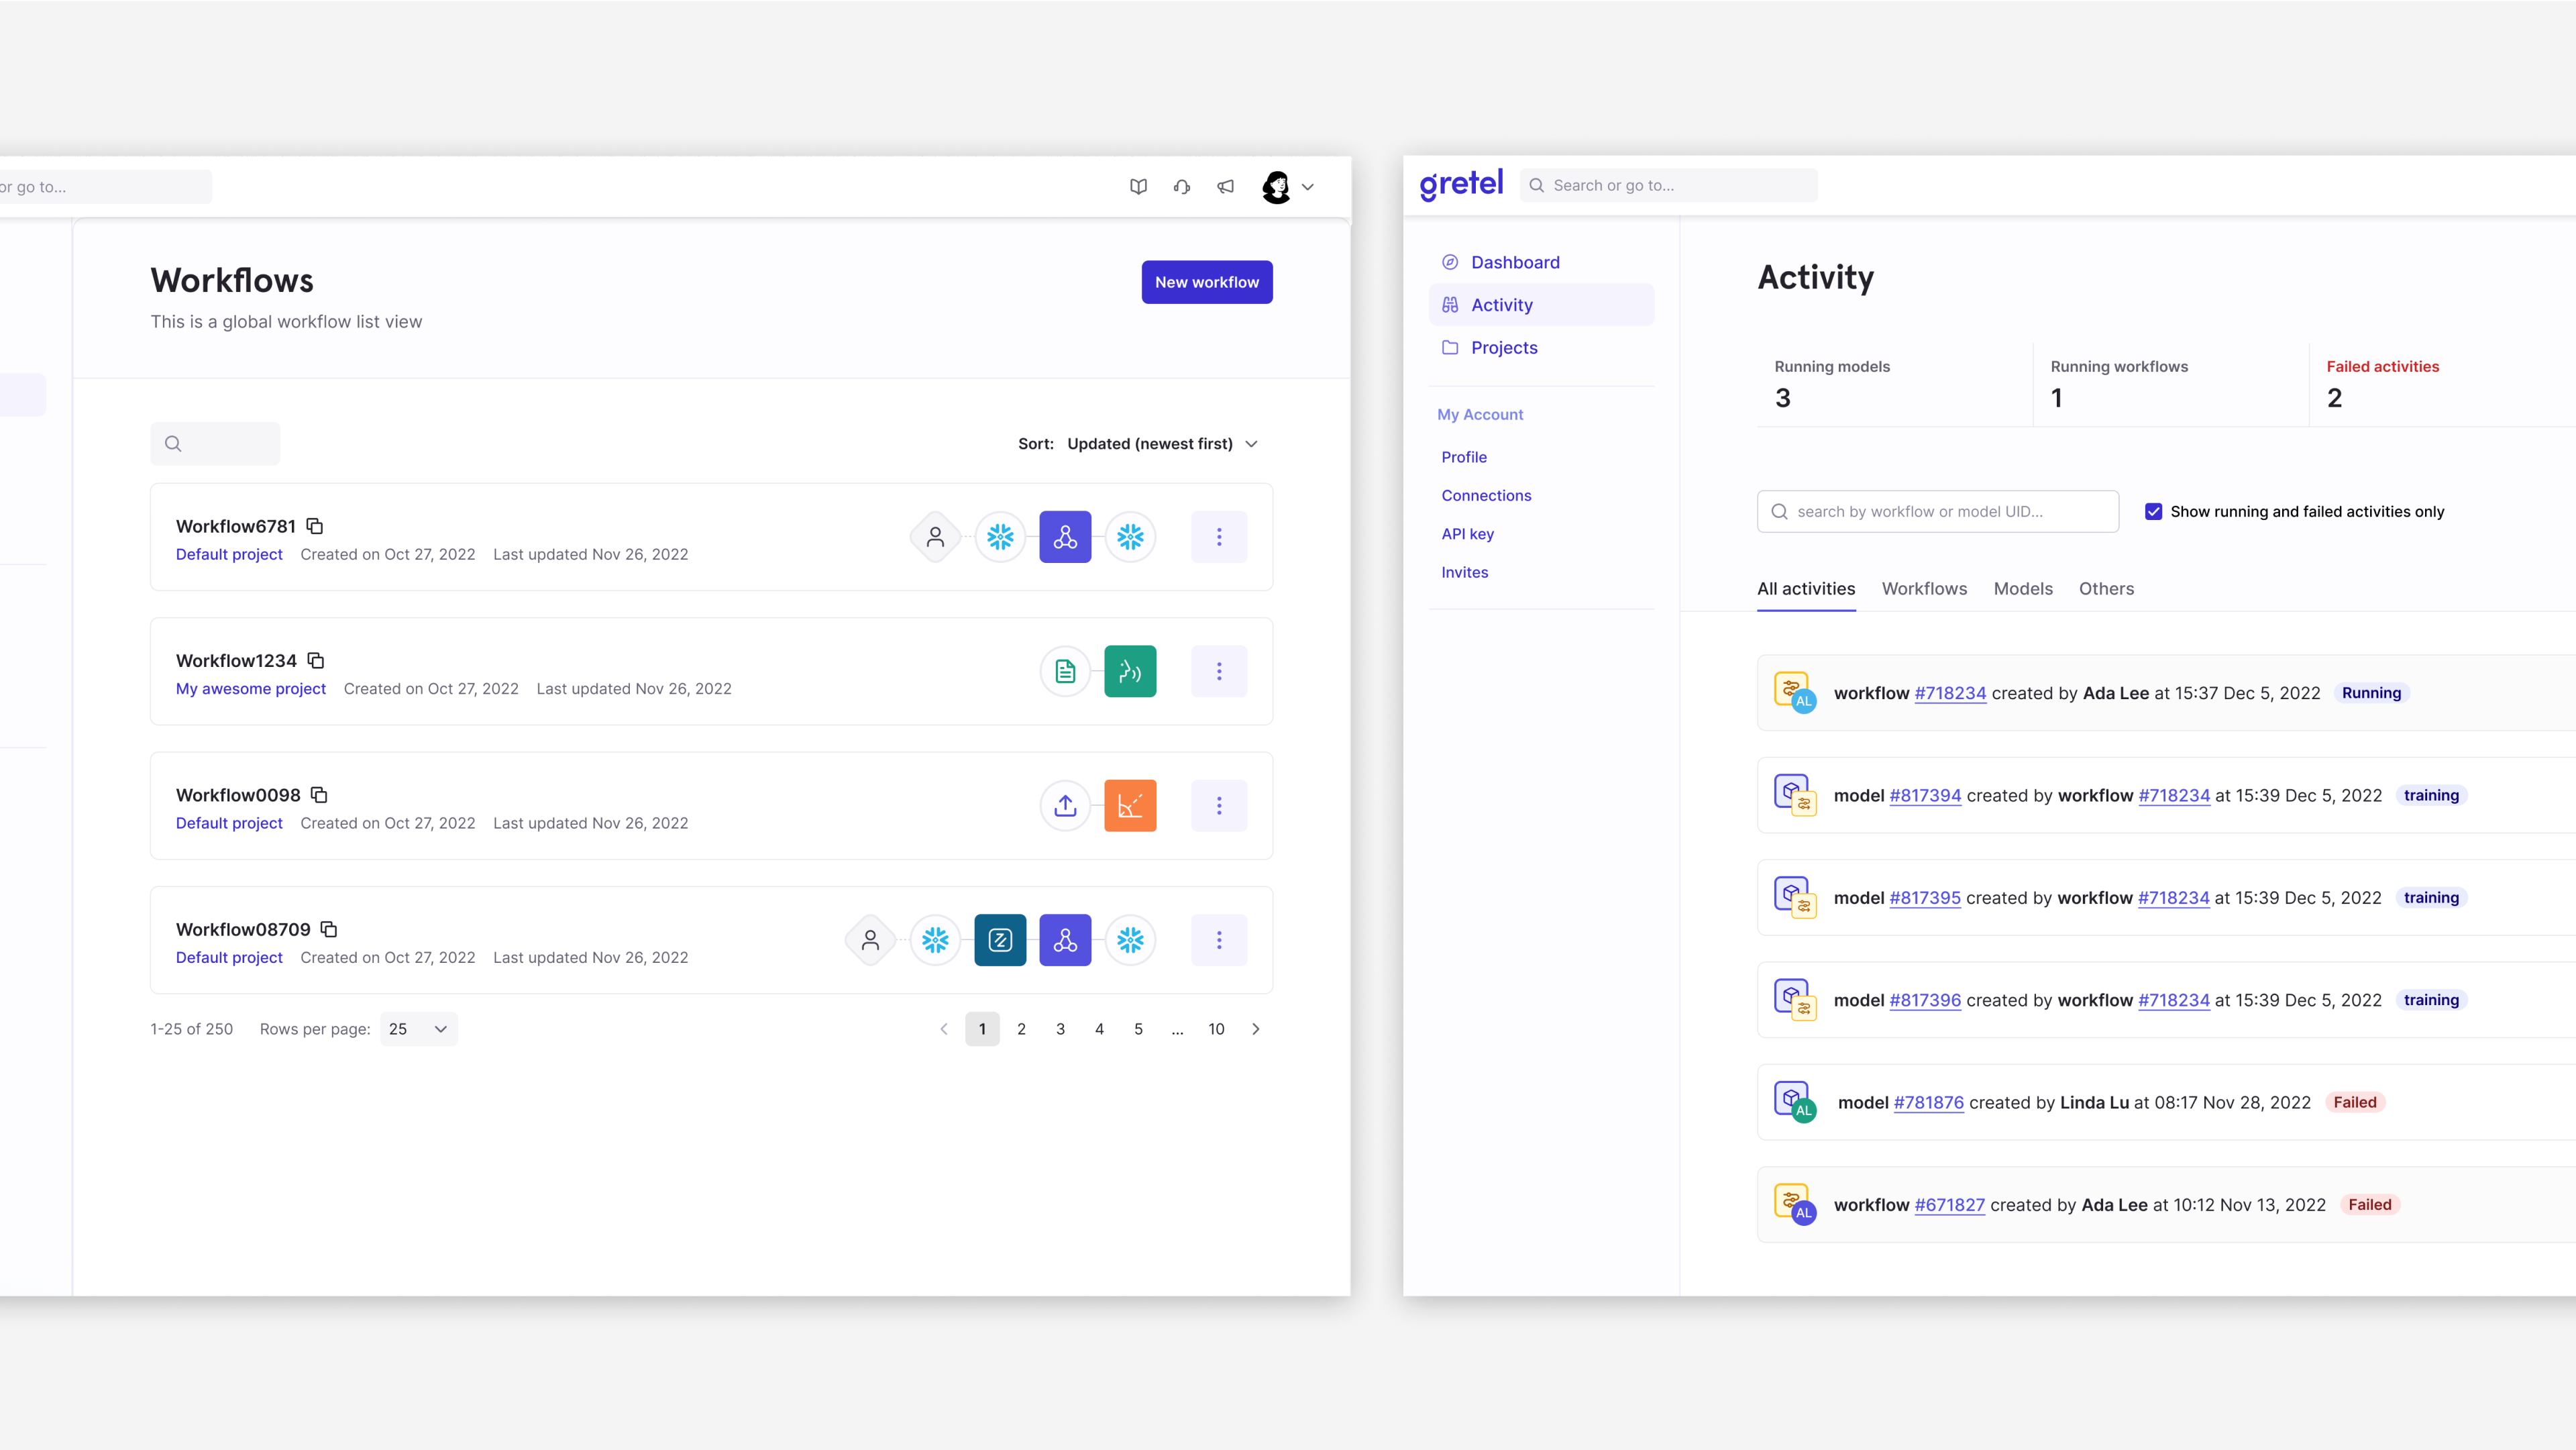The width and height of the screenshot is (2576, 1450).
Task: Go to next page arrow in pagination
Action: tap(1256, 1029)
